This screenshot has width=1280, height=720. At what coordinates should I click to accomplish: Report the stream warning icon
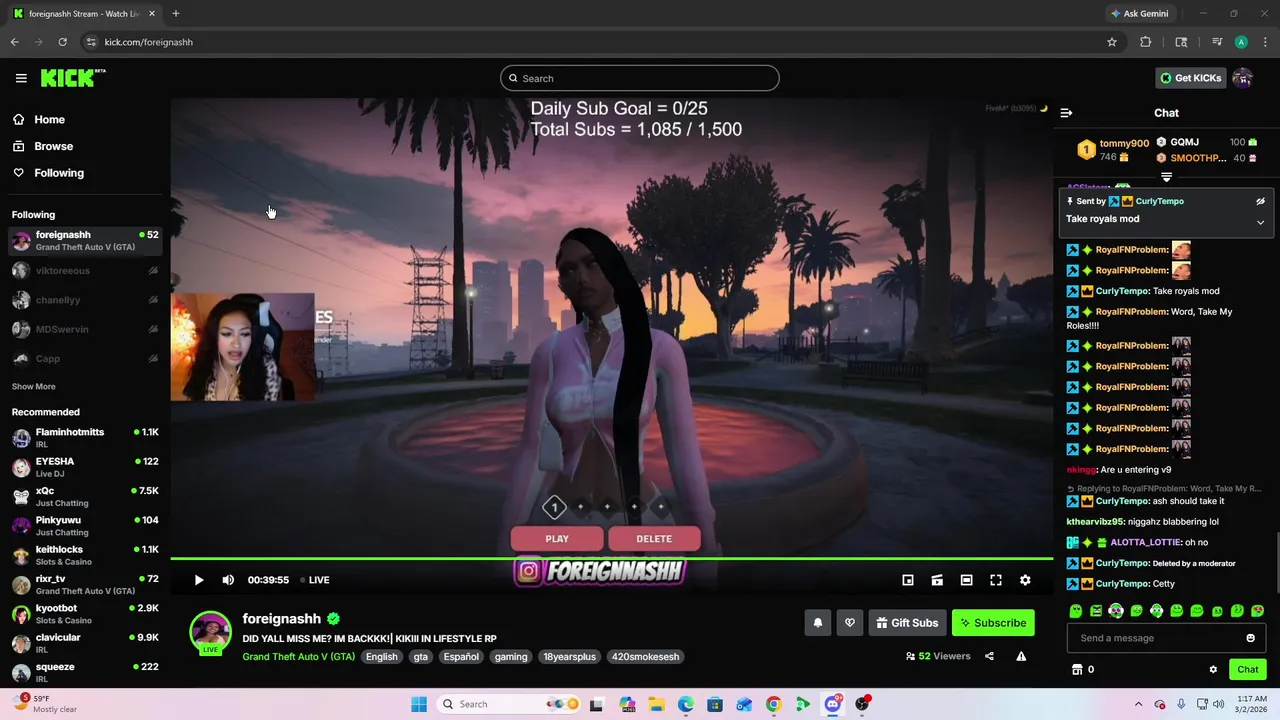tap(1021, 657)
